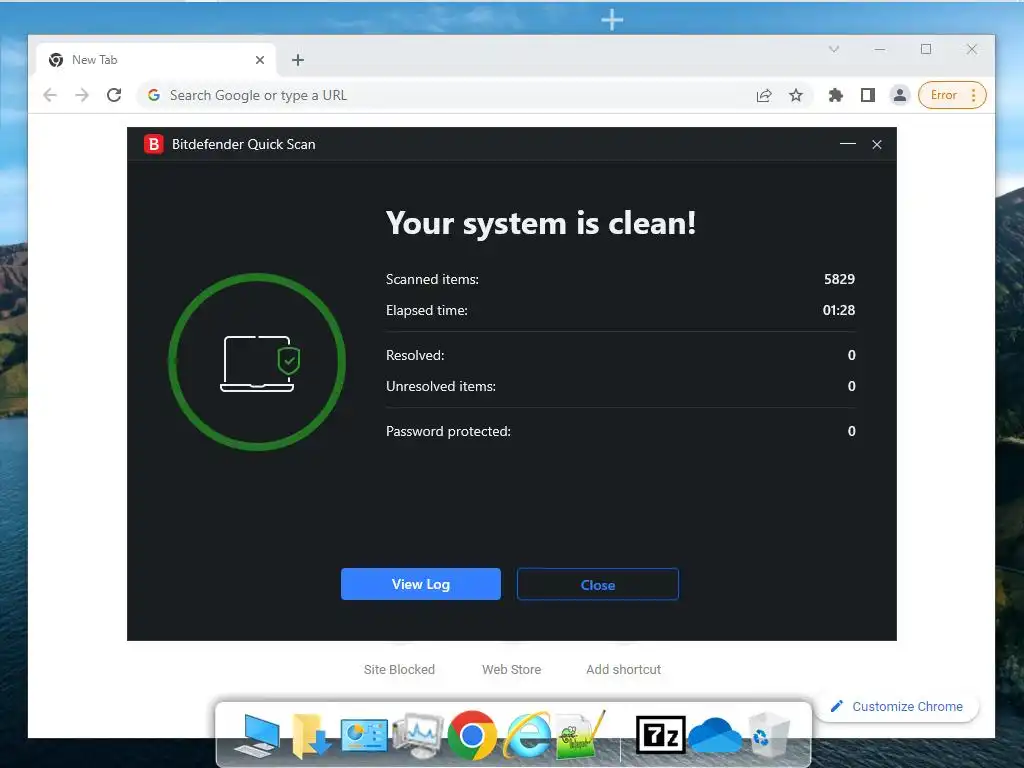The image size is (1024, 768).
Task: Reload the page in Chrome
Action: click(114, 95)
